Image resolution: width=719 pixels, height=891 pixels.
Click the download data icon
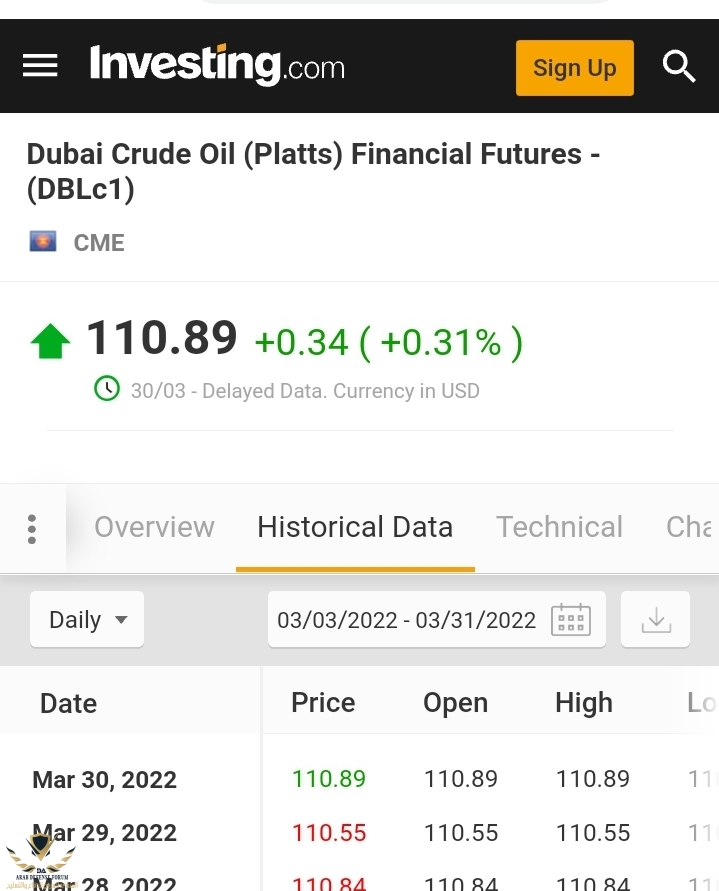click(656, 620)
